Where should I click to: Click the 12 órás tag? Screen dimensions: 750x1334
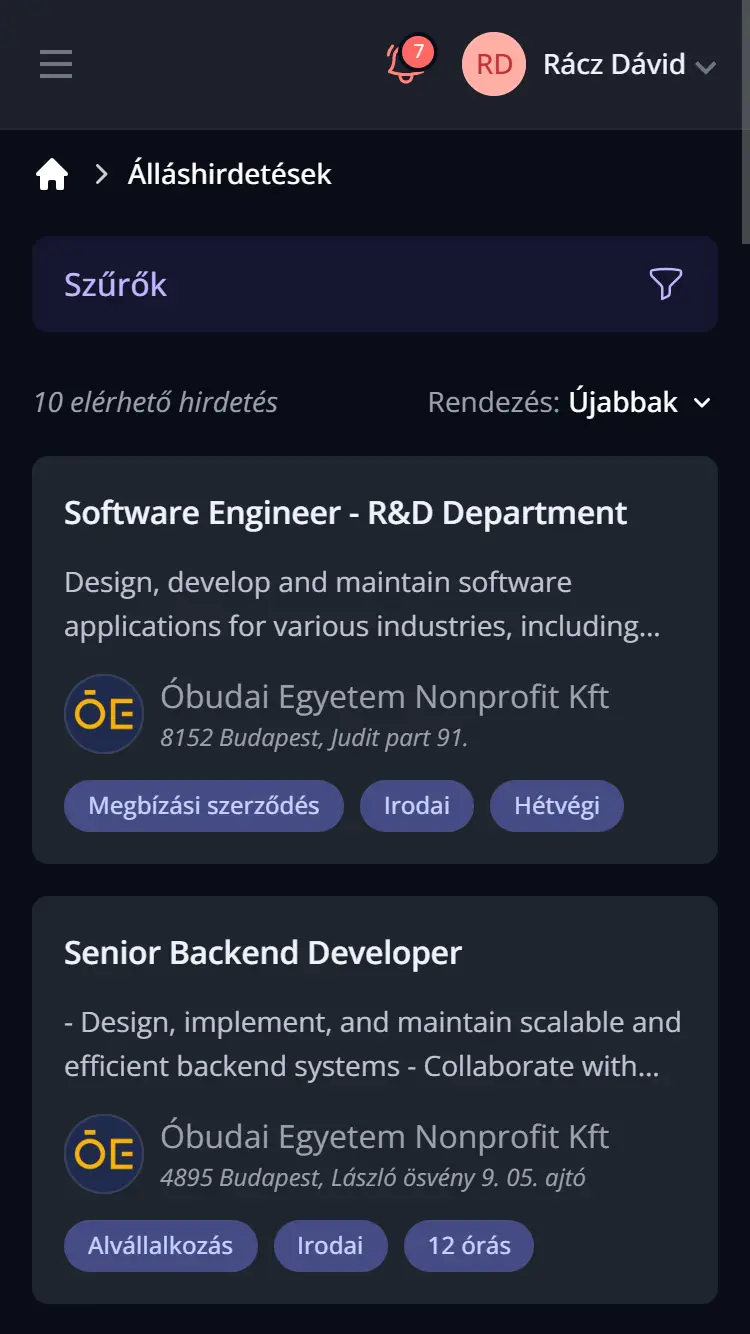468,1246
